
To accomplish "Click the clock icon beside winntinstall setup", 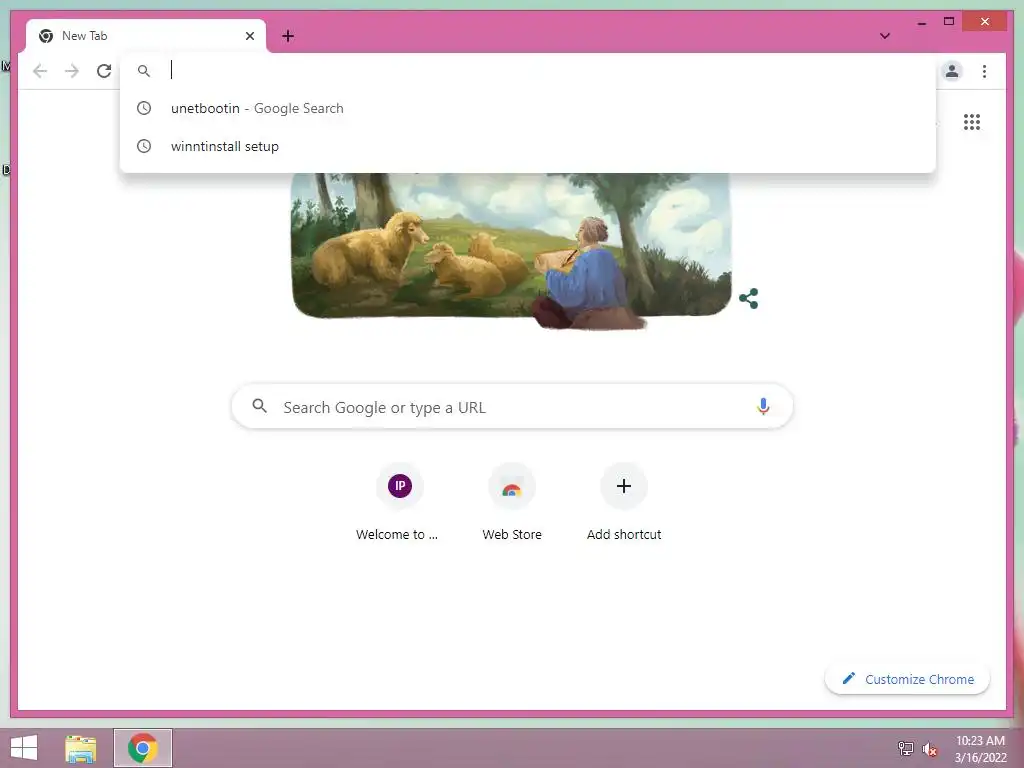I will click(144, 146).
